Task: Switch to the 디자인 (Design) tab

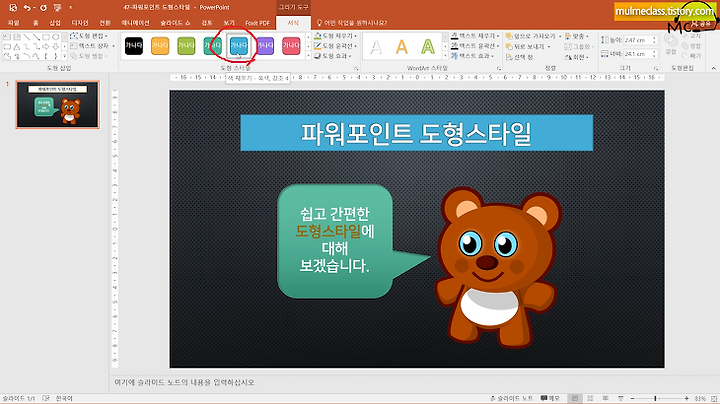Action: (x=79, y=23)
